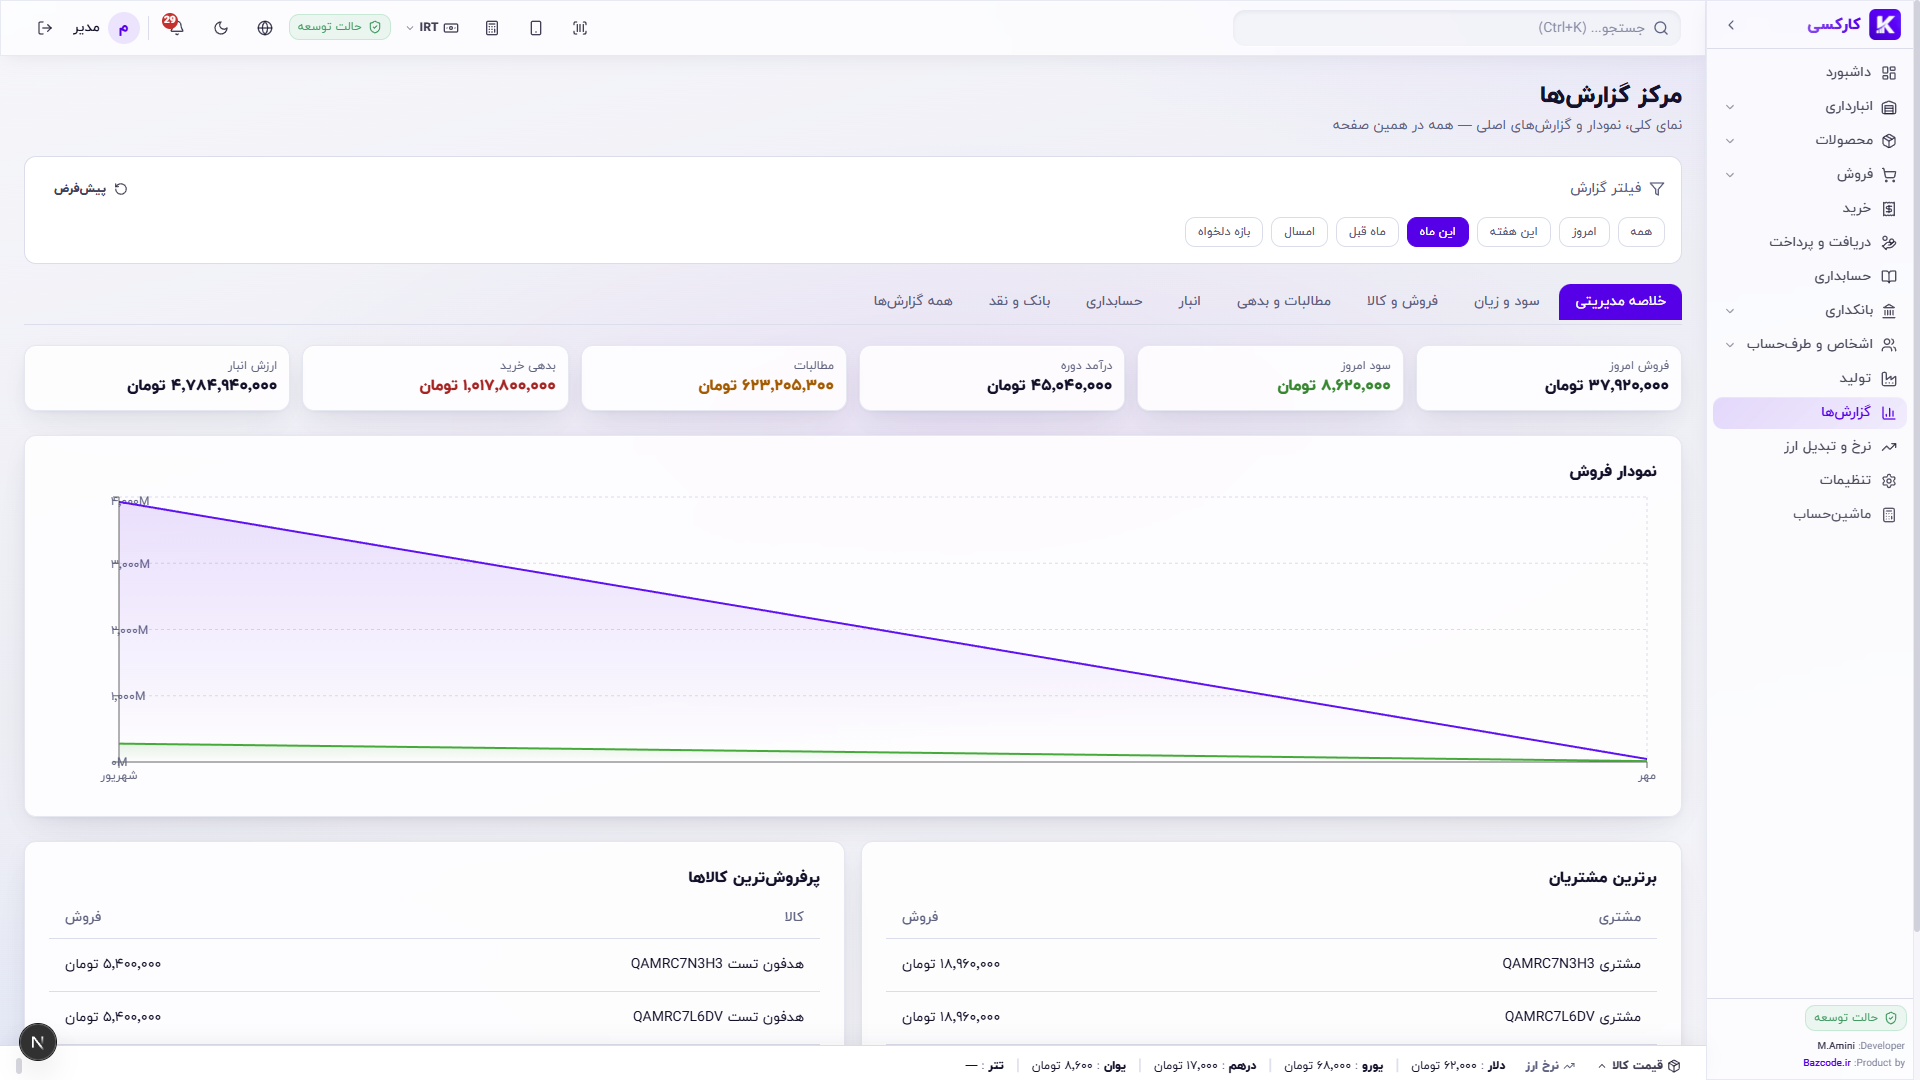The image size is (1920, 1080).
Task: Click the barcode scanner icon
Action: [x=580, y=28]
